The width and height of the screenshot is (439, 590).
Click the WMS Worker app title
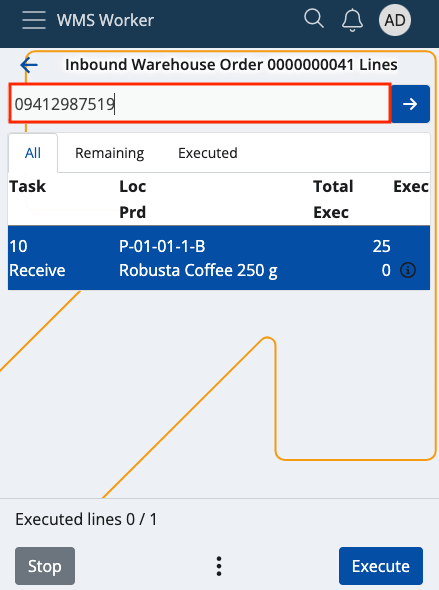[105, 20]
